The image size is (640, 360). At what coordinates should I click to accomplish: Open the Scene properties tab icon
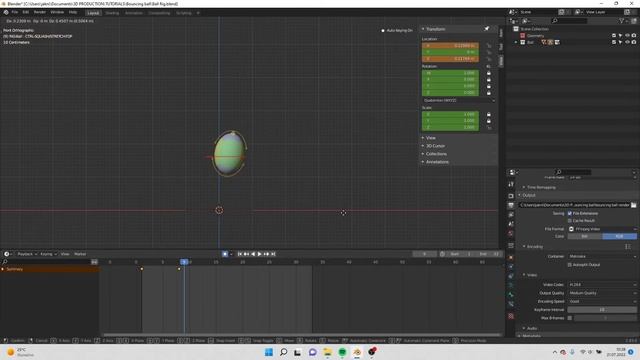click(x=511, y=224)
